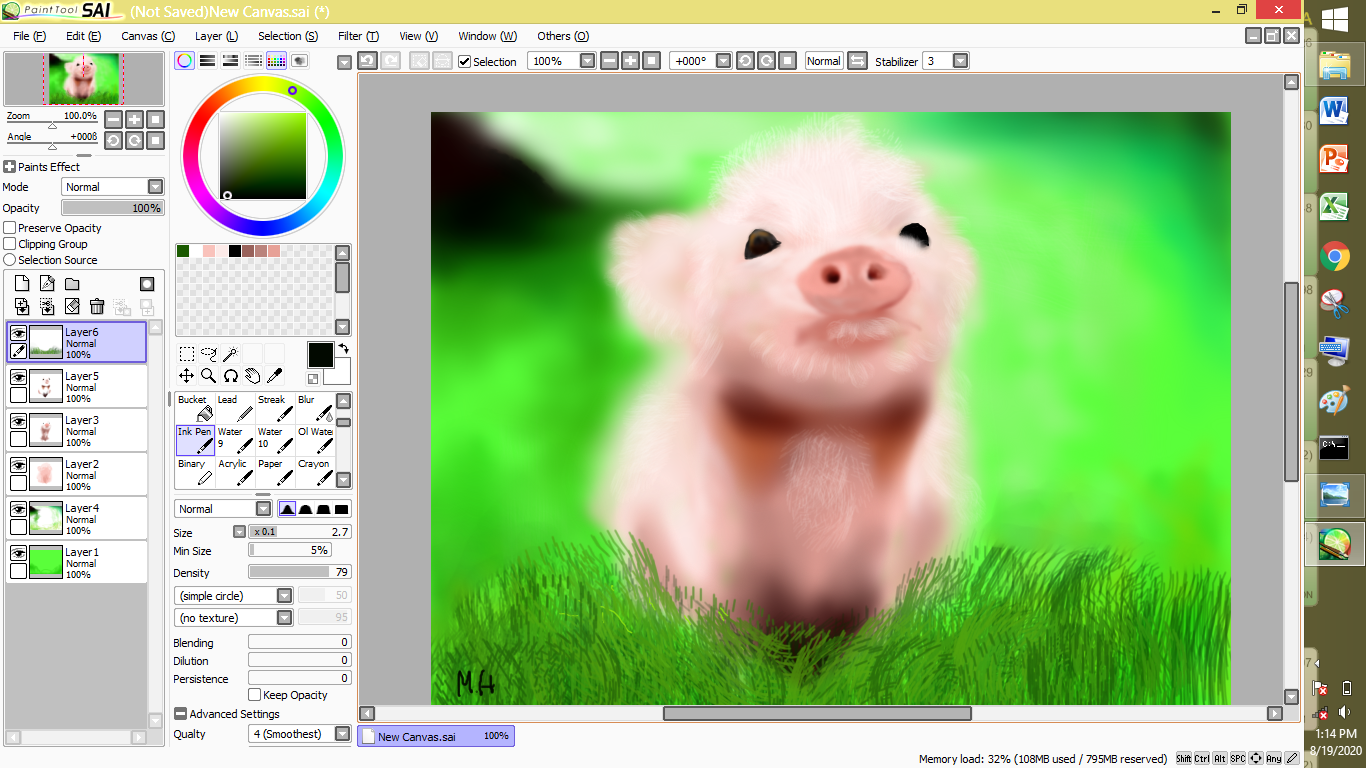This screenshot has height=768, width=1366.
Task: Choose the Lead pencil brush
Action: [x=235, y=408]
